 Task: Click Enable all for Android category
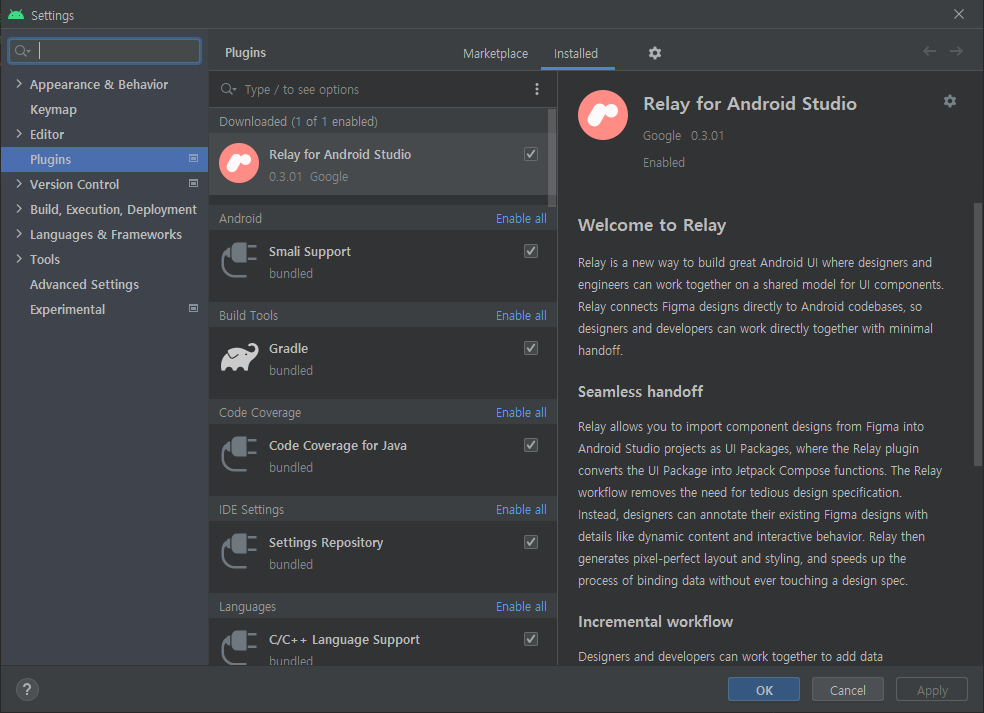pyautogui.click(x=521, y=218)
